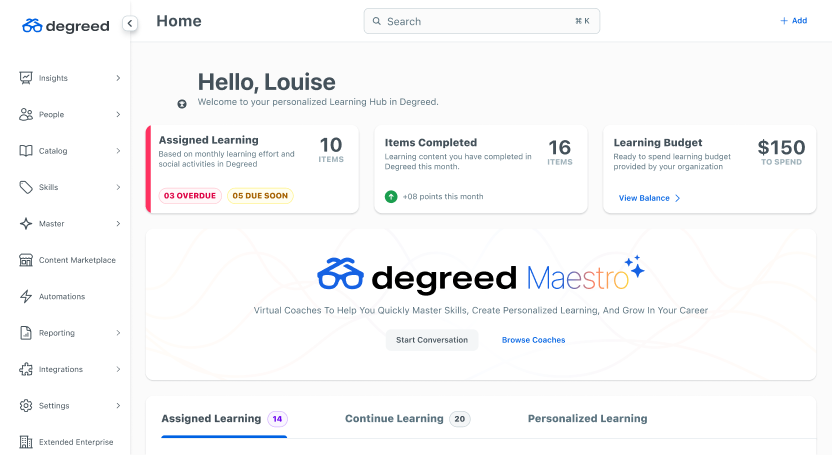Image resolution: width=832 pixels, height=455 pixels.
Task: Expand the Insights menu chevron
Action: coord(118,78)
